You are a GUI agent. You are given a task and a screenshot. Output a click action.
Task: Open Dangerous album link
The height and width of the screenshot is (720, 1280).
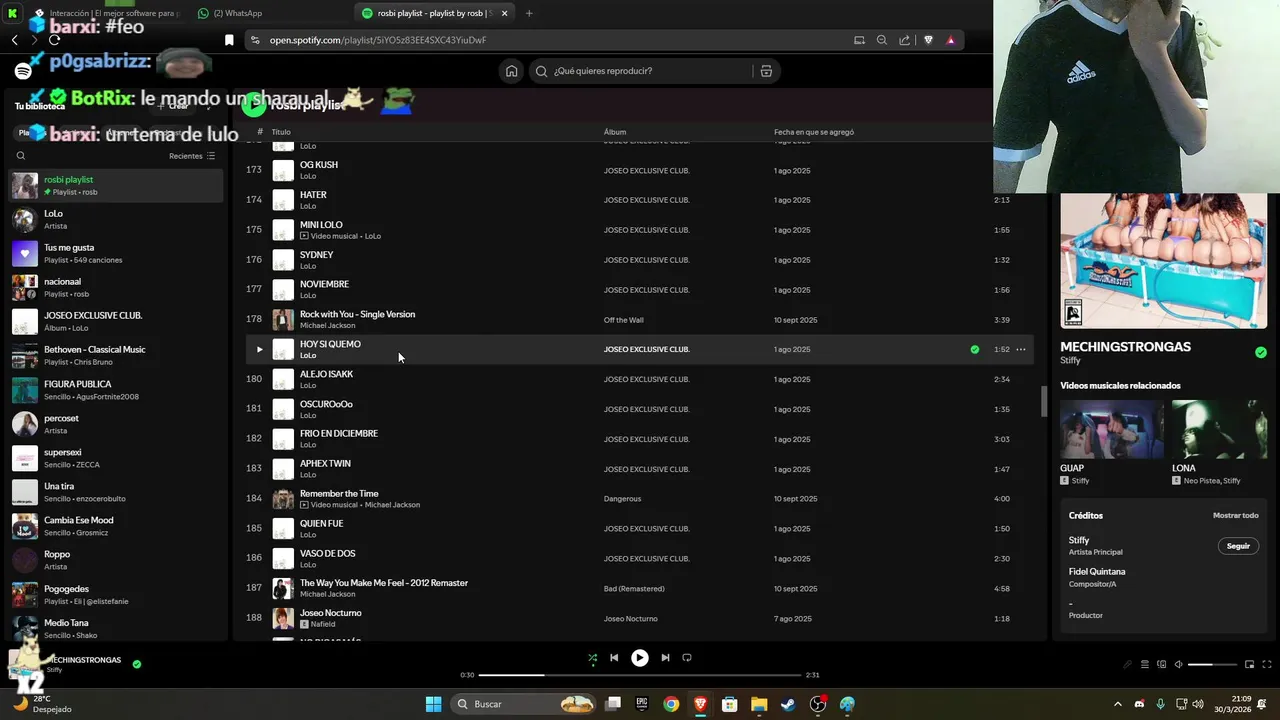622,498
